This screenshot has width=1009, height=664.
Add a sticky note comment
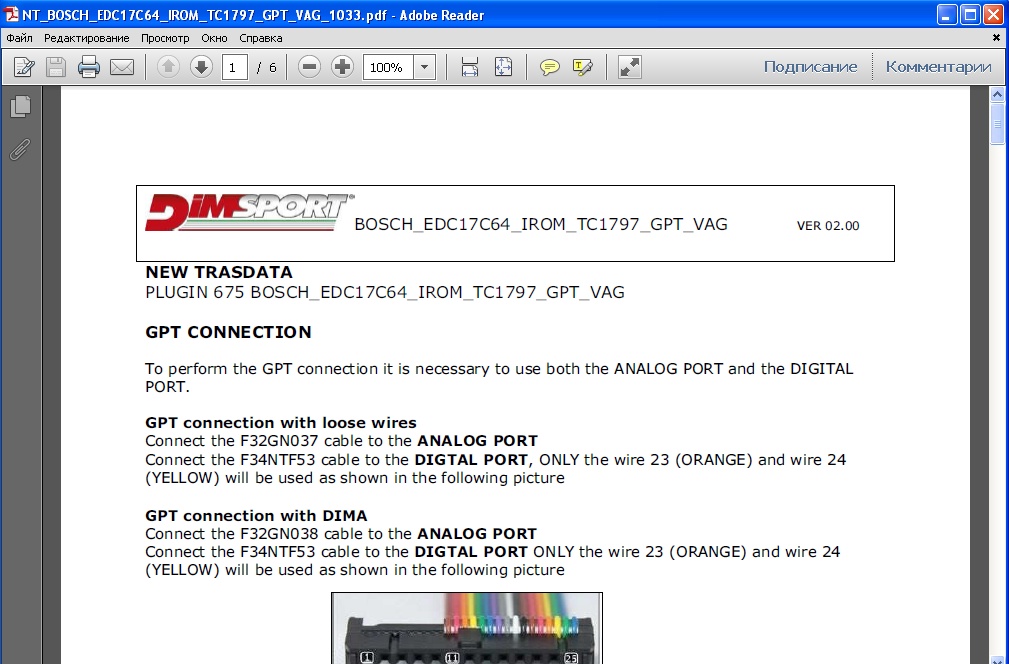coord(550,67)
